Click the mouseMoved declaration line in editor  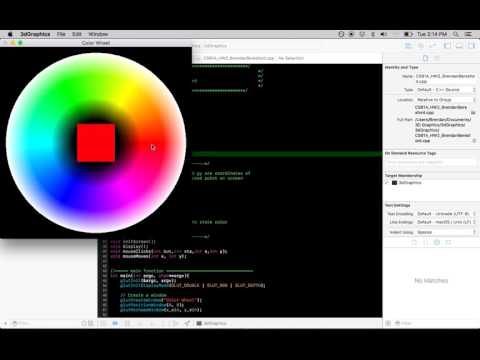coord(149,256)
